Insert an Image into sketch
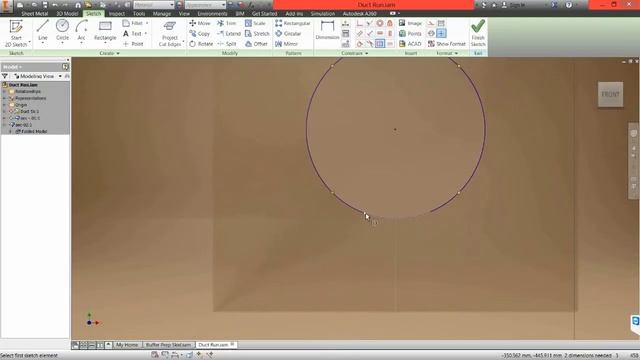The height and width of the screenshot is (360, 640). tap(410, 23)
